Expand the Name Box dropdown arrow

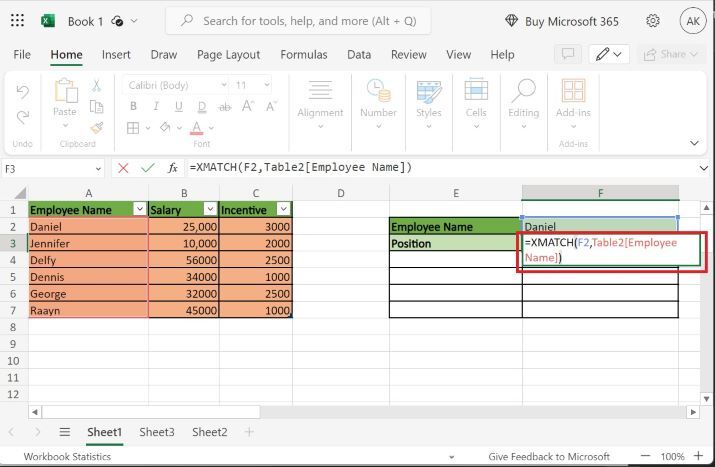tap(97, 168)
